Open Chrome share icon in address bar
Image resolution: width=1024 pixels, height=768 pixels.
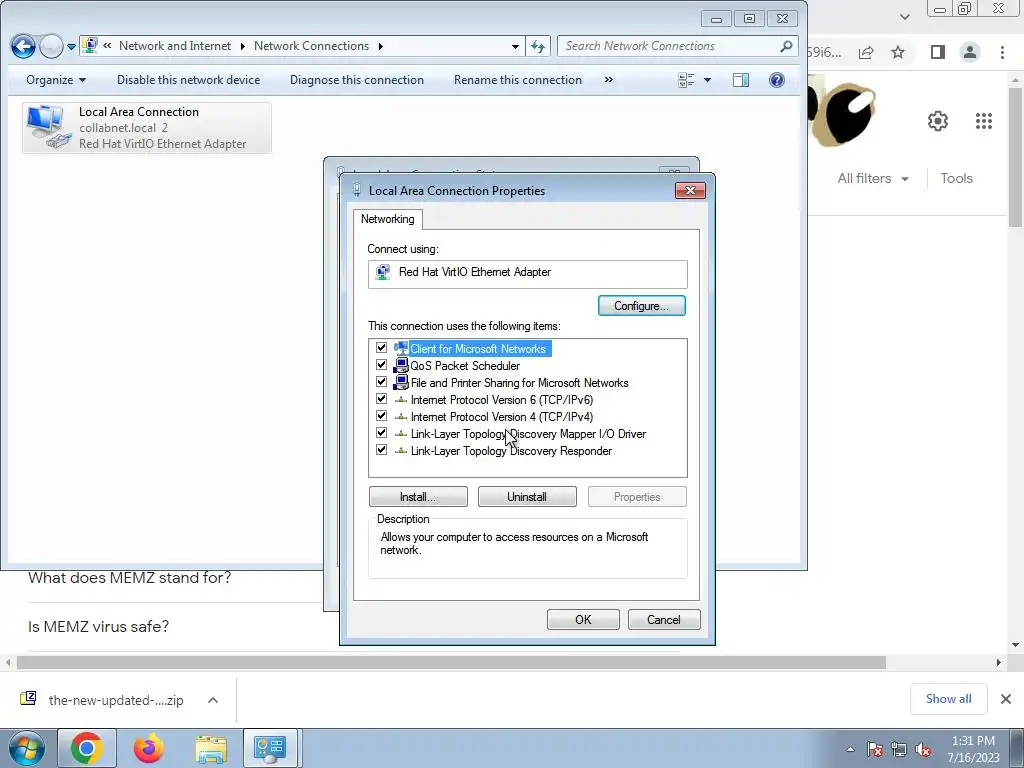pyautogui.click(x=866, y=52)
